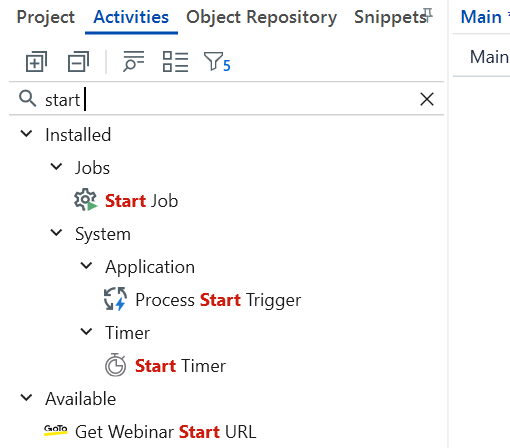Image resolution: width=510 pixels, height=448 pixels.
Task: Collapse the Installed section
Action: click(26, 134)
